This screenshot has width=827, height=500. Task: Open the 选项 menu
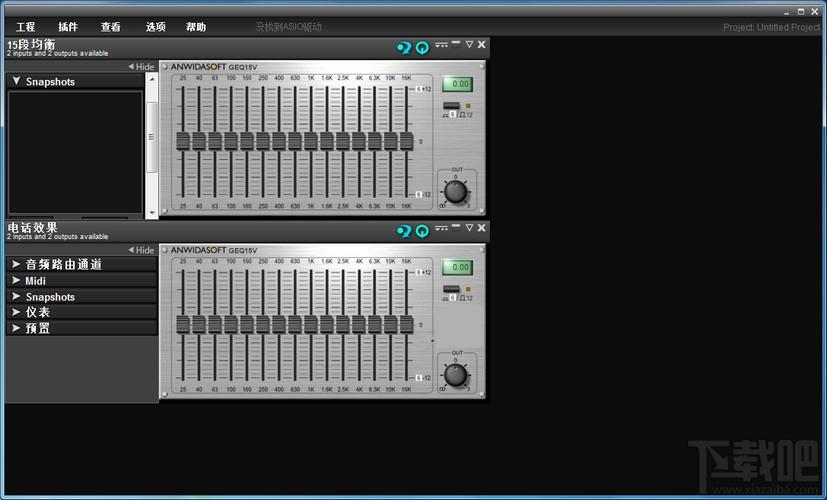point(155,27)
